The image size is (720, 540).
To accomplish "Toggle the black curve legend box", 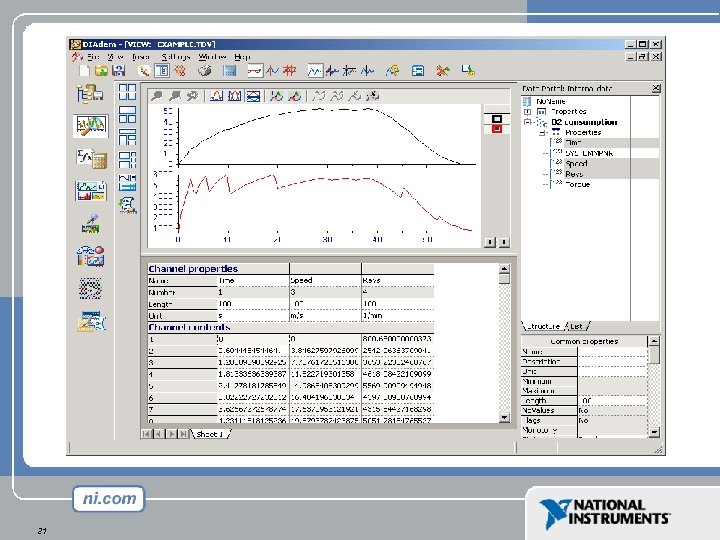I will click(x=496, y=119).
